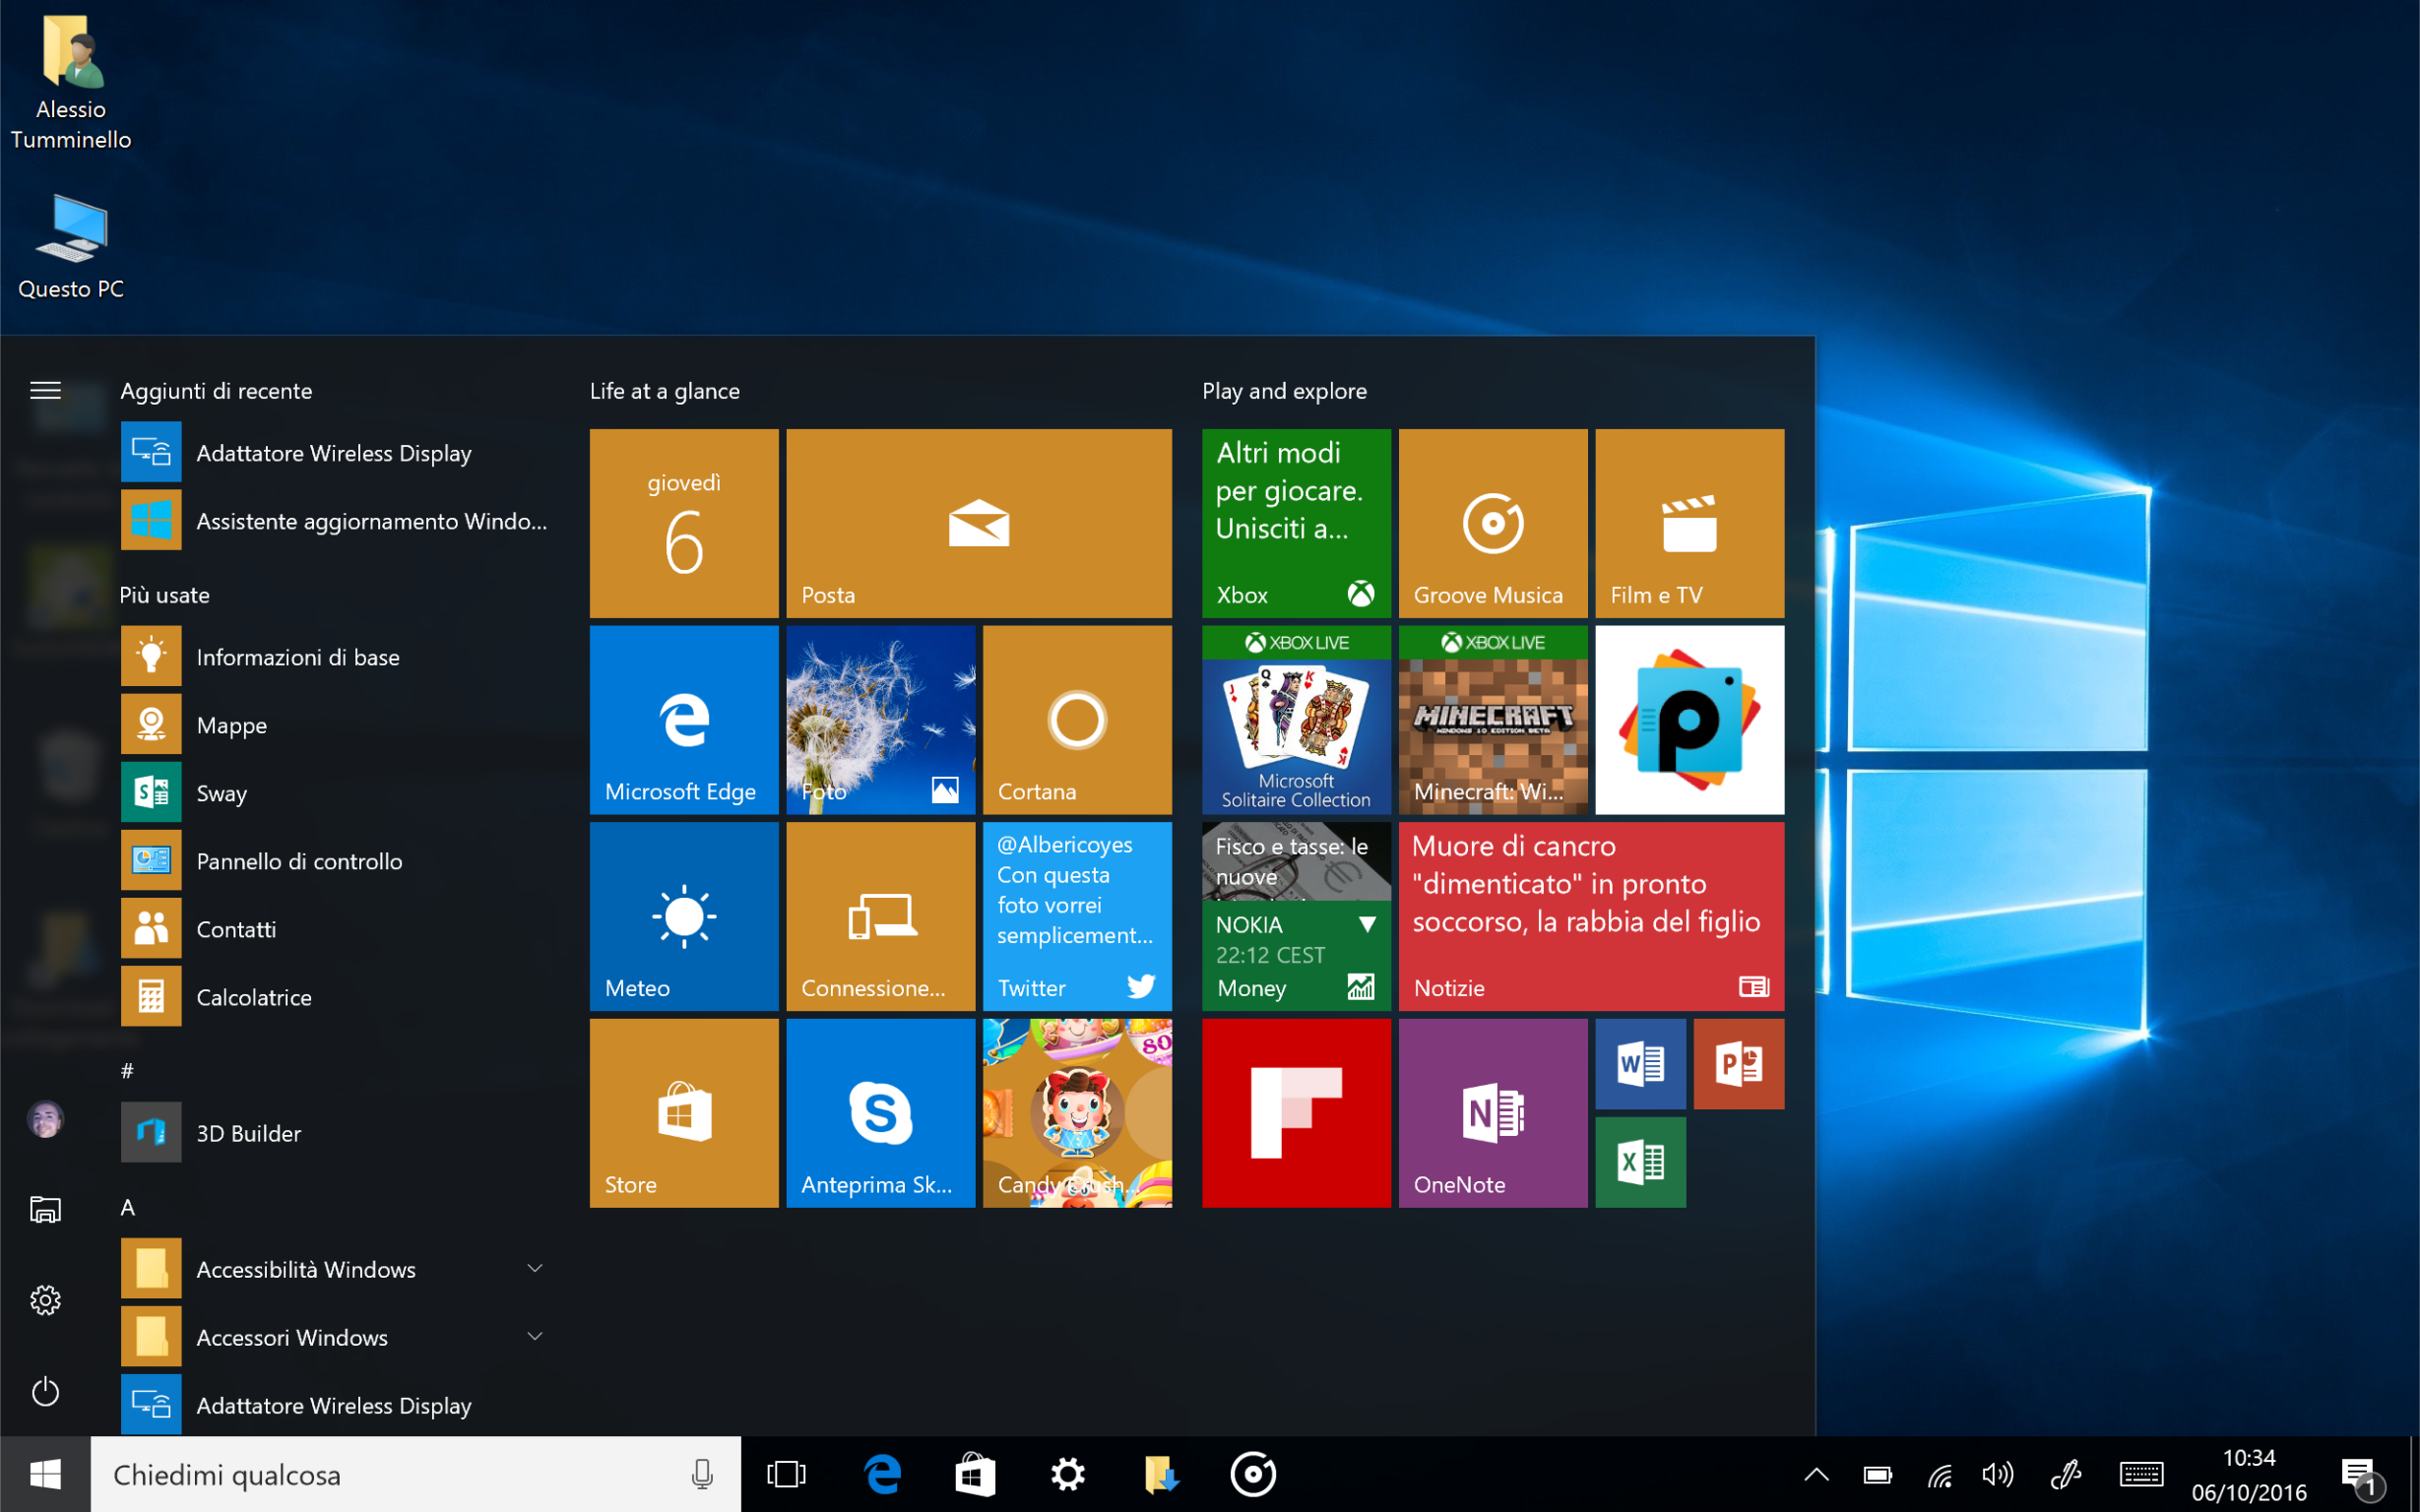Open Assistente aggiornamento Windows entry
Viewport: 2420px width, 1512px height.
coord(335,521)
